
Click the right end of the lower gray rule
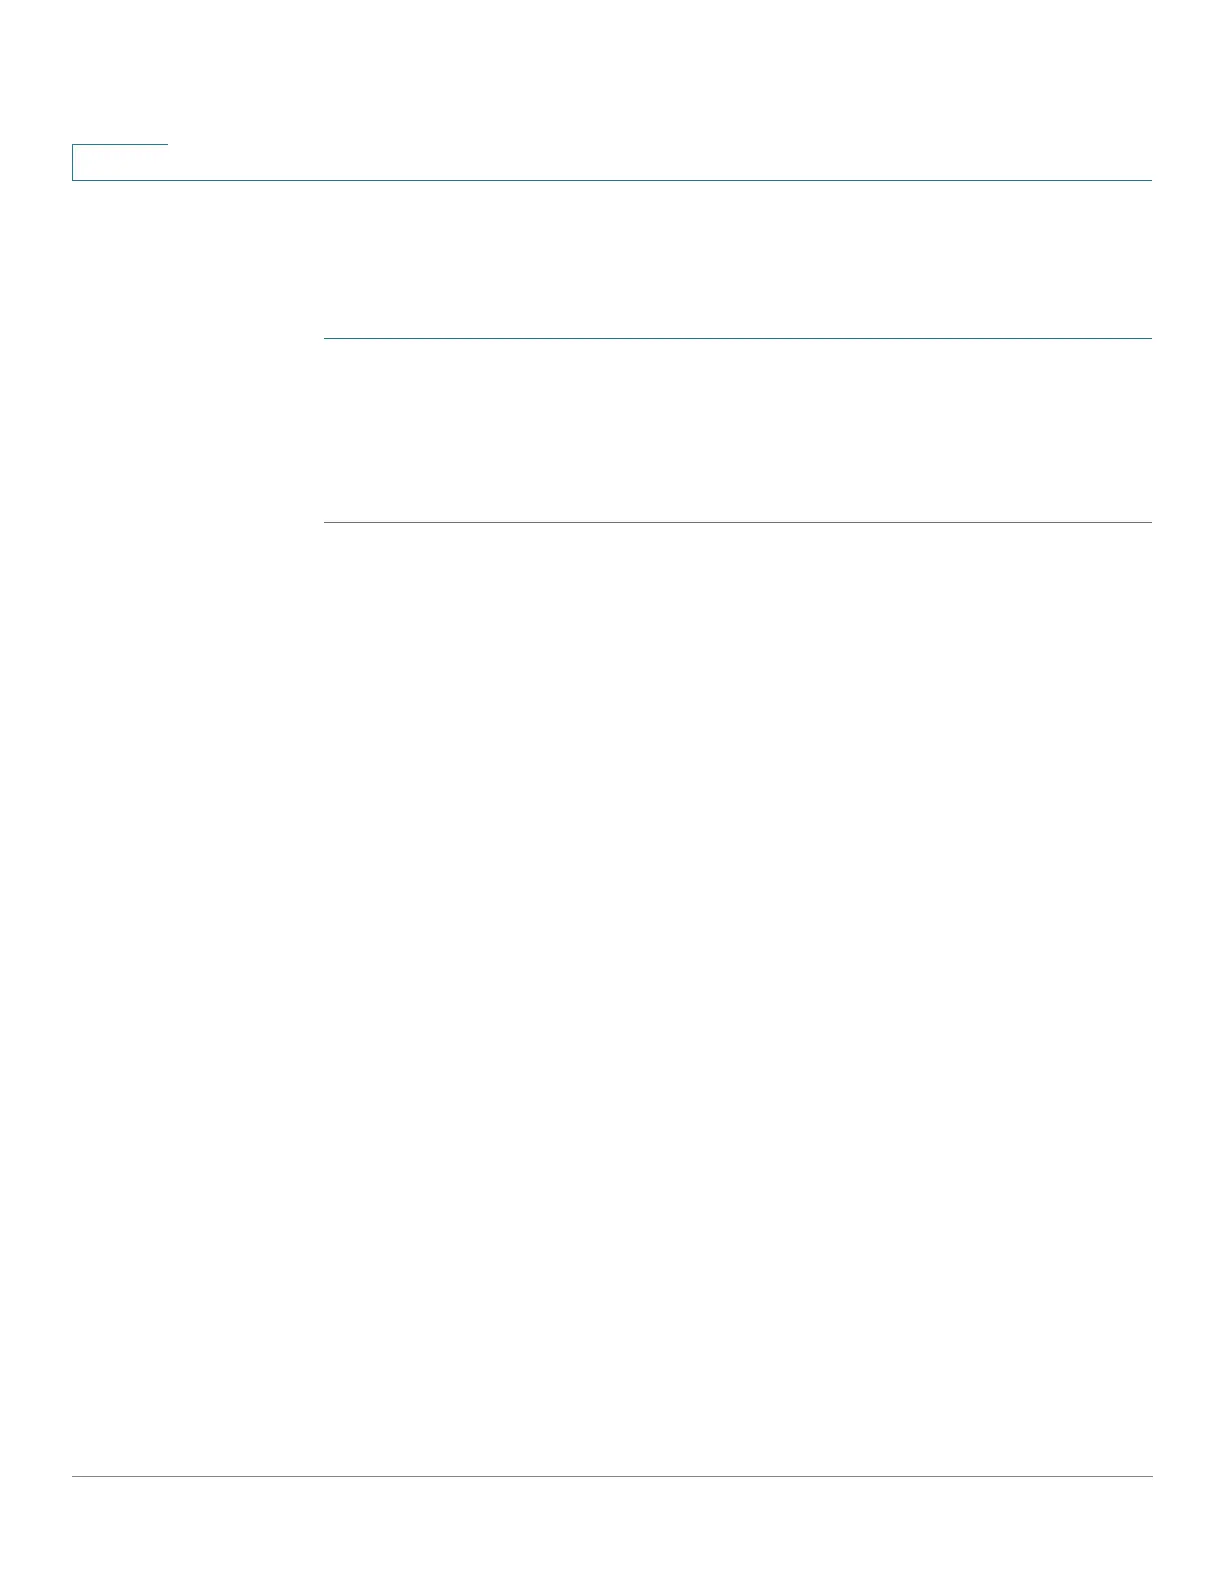(1148, 522)
